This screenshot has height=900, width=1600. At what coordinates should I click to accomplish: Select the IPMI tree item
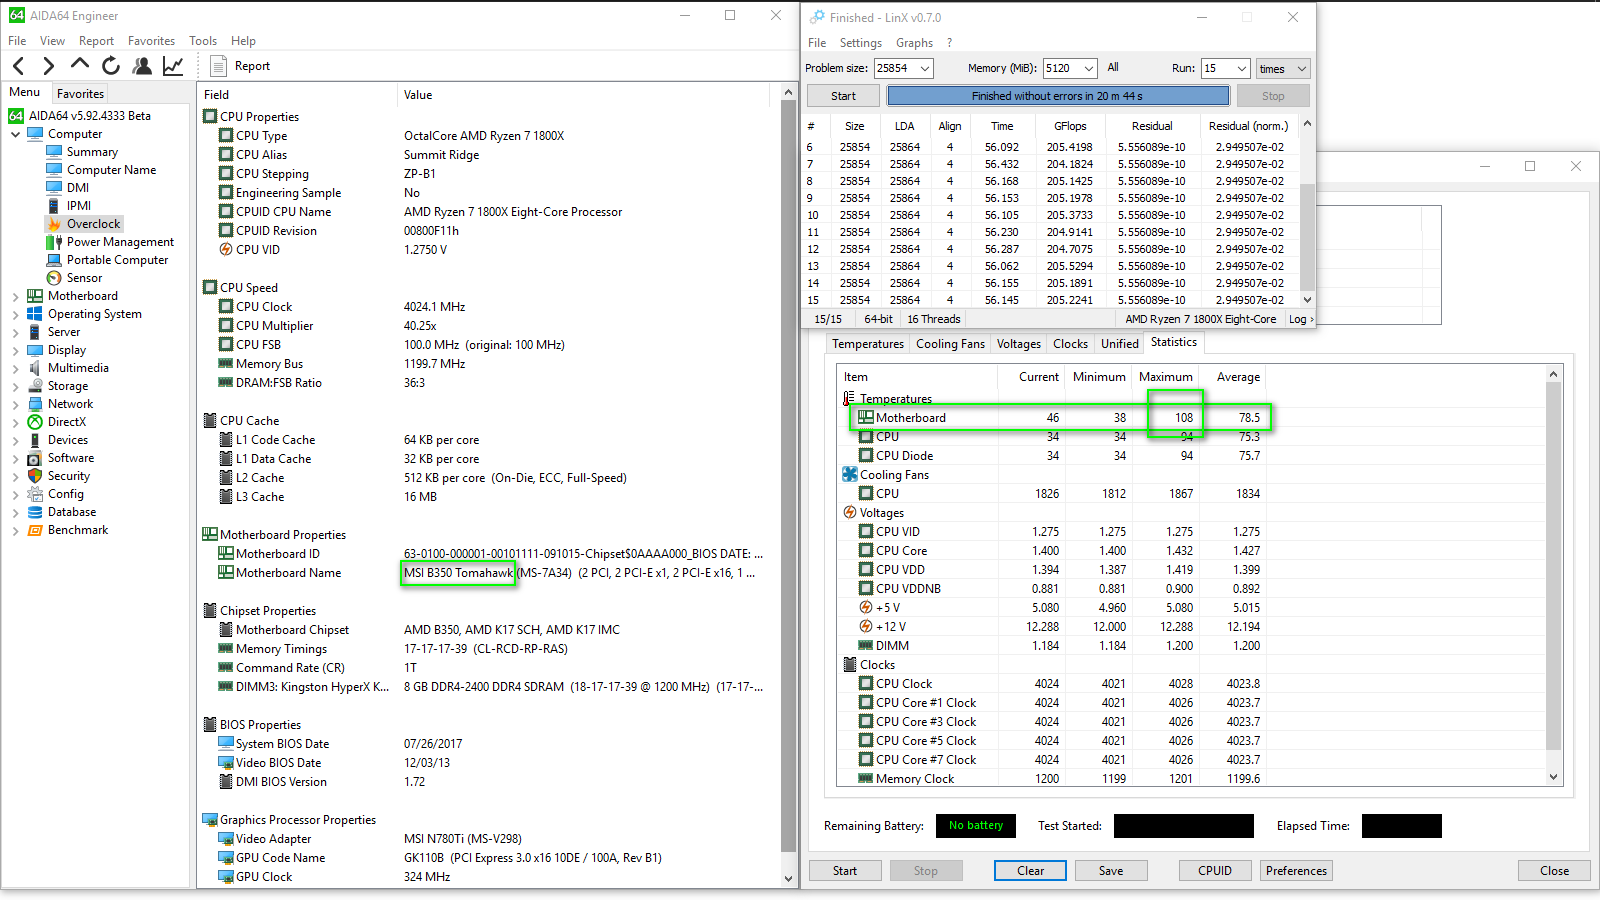click(x=79, y=206)
